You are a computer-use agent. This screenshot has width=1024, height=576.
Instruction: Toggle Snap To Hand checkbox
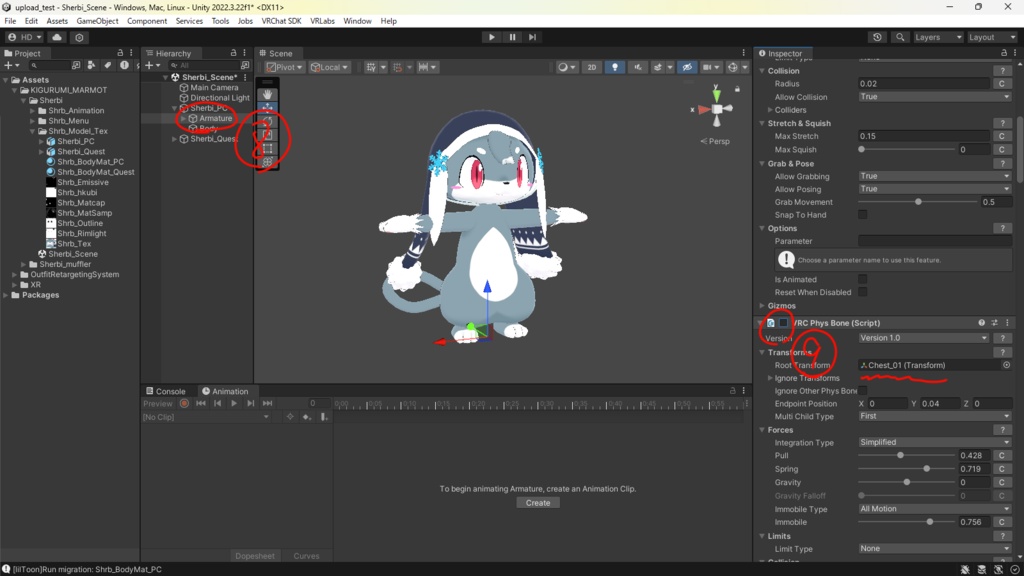[x=863, y=215]
